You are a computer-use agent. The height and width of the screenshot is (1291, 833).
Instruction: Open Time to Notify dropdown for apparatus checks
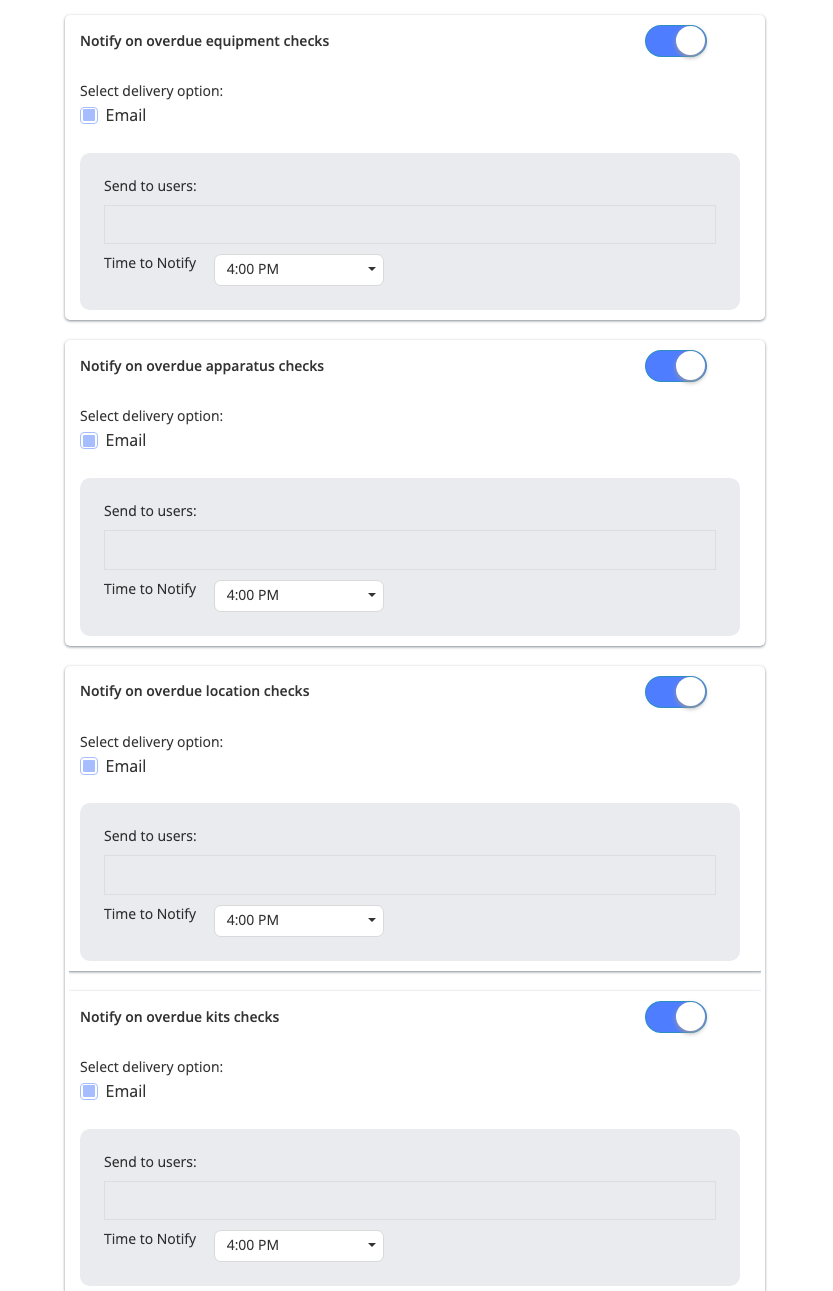(299, 595)
